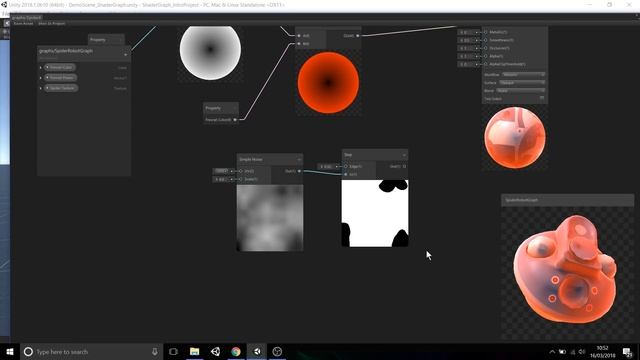Open the Workflow dropdown on master node
This screenshot has width=640, height=360.
(523, 75)
